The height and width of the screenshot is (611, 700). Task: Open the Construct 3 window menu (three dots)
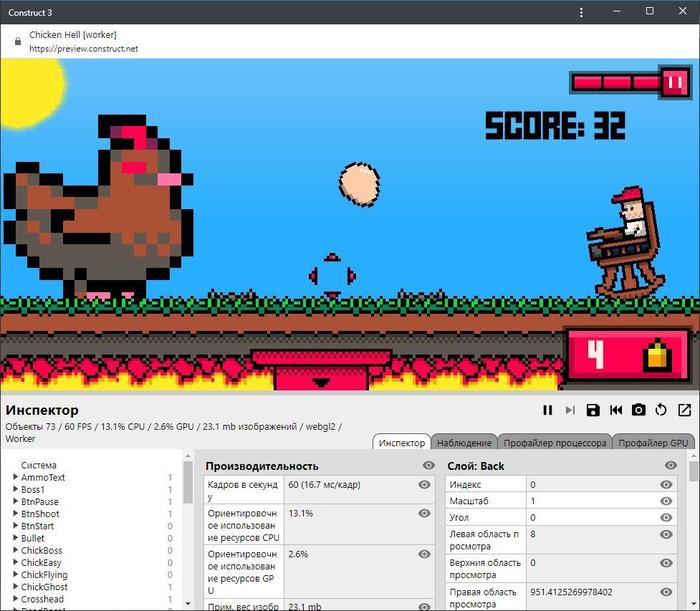pyautogui.click(x=582, y=12)
